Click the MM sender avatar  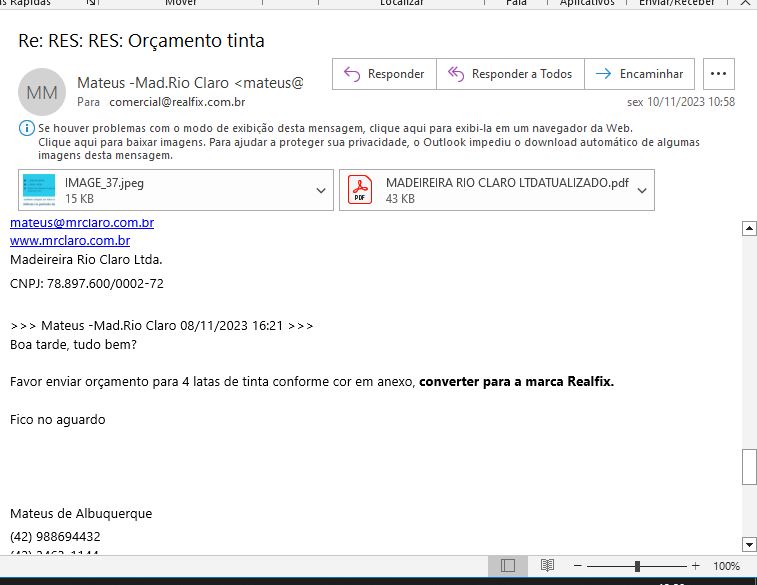tap(42, 92)
